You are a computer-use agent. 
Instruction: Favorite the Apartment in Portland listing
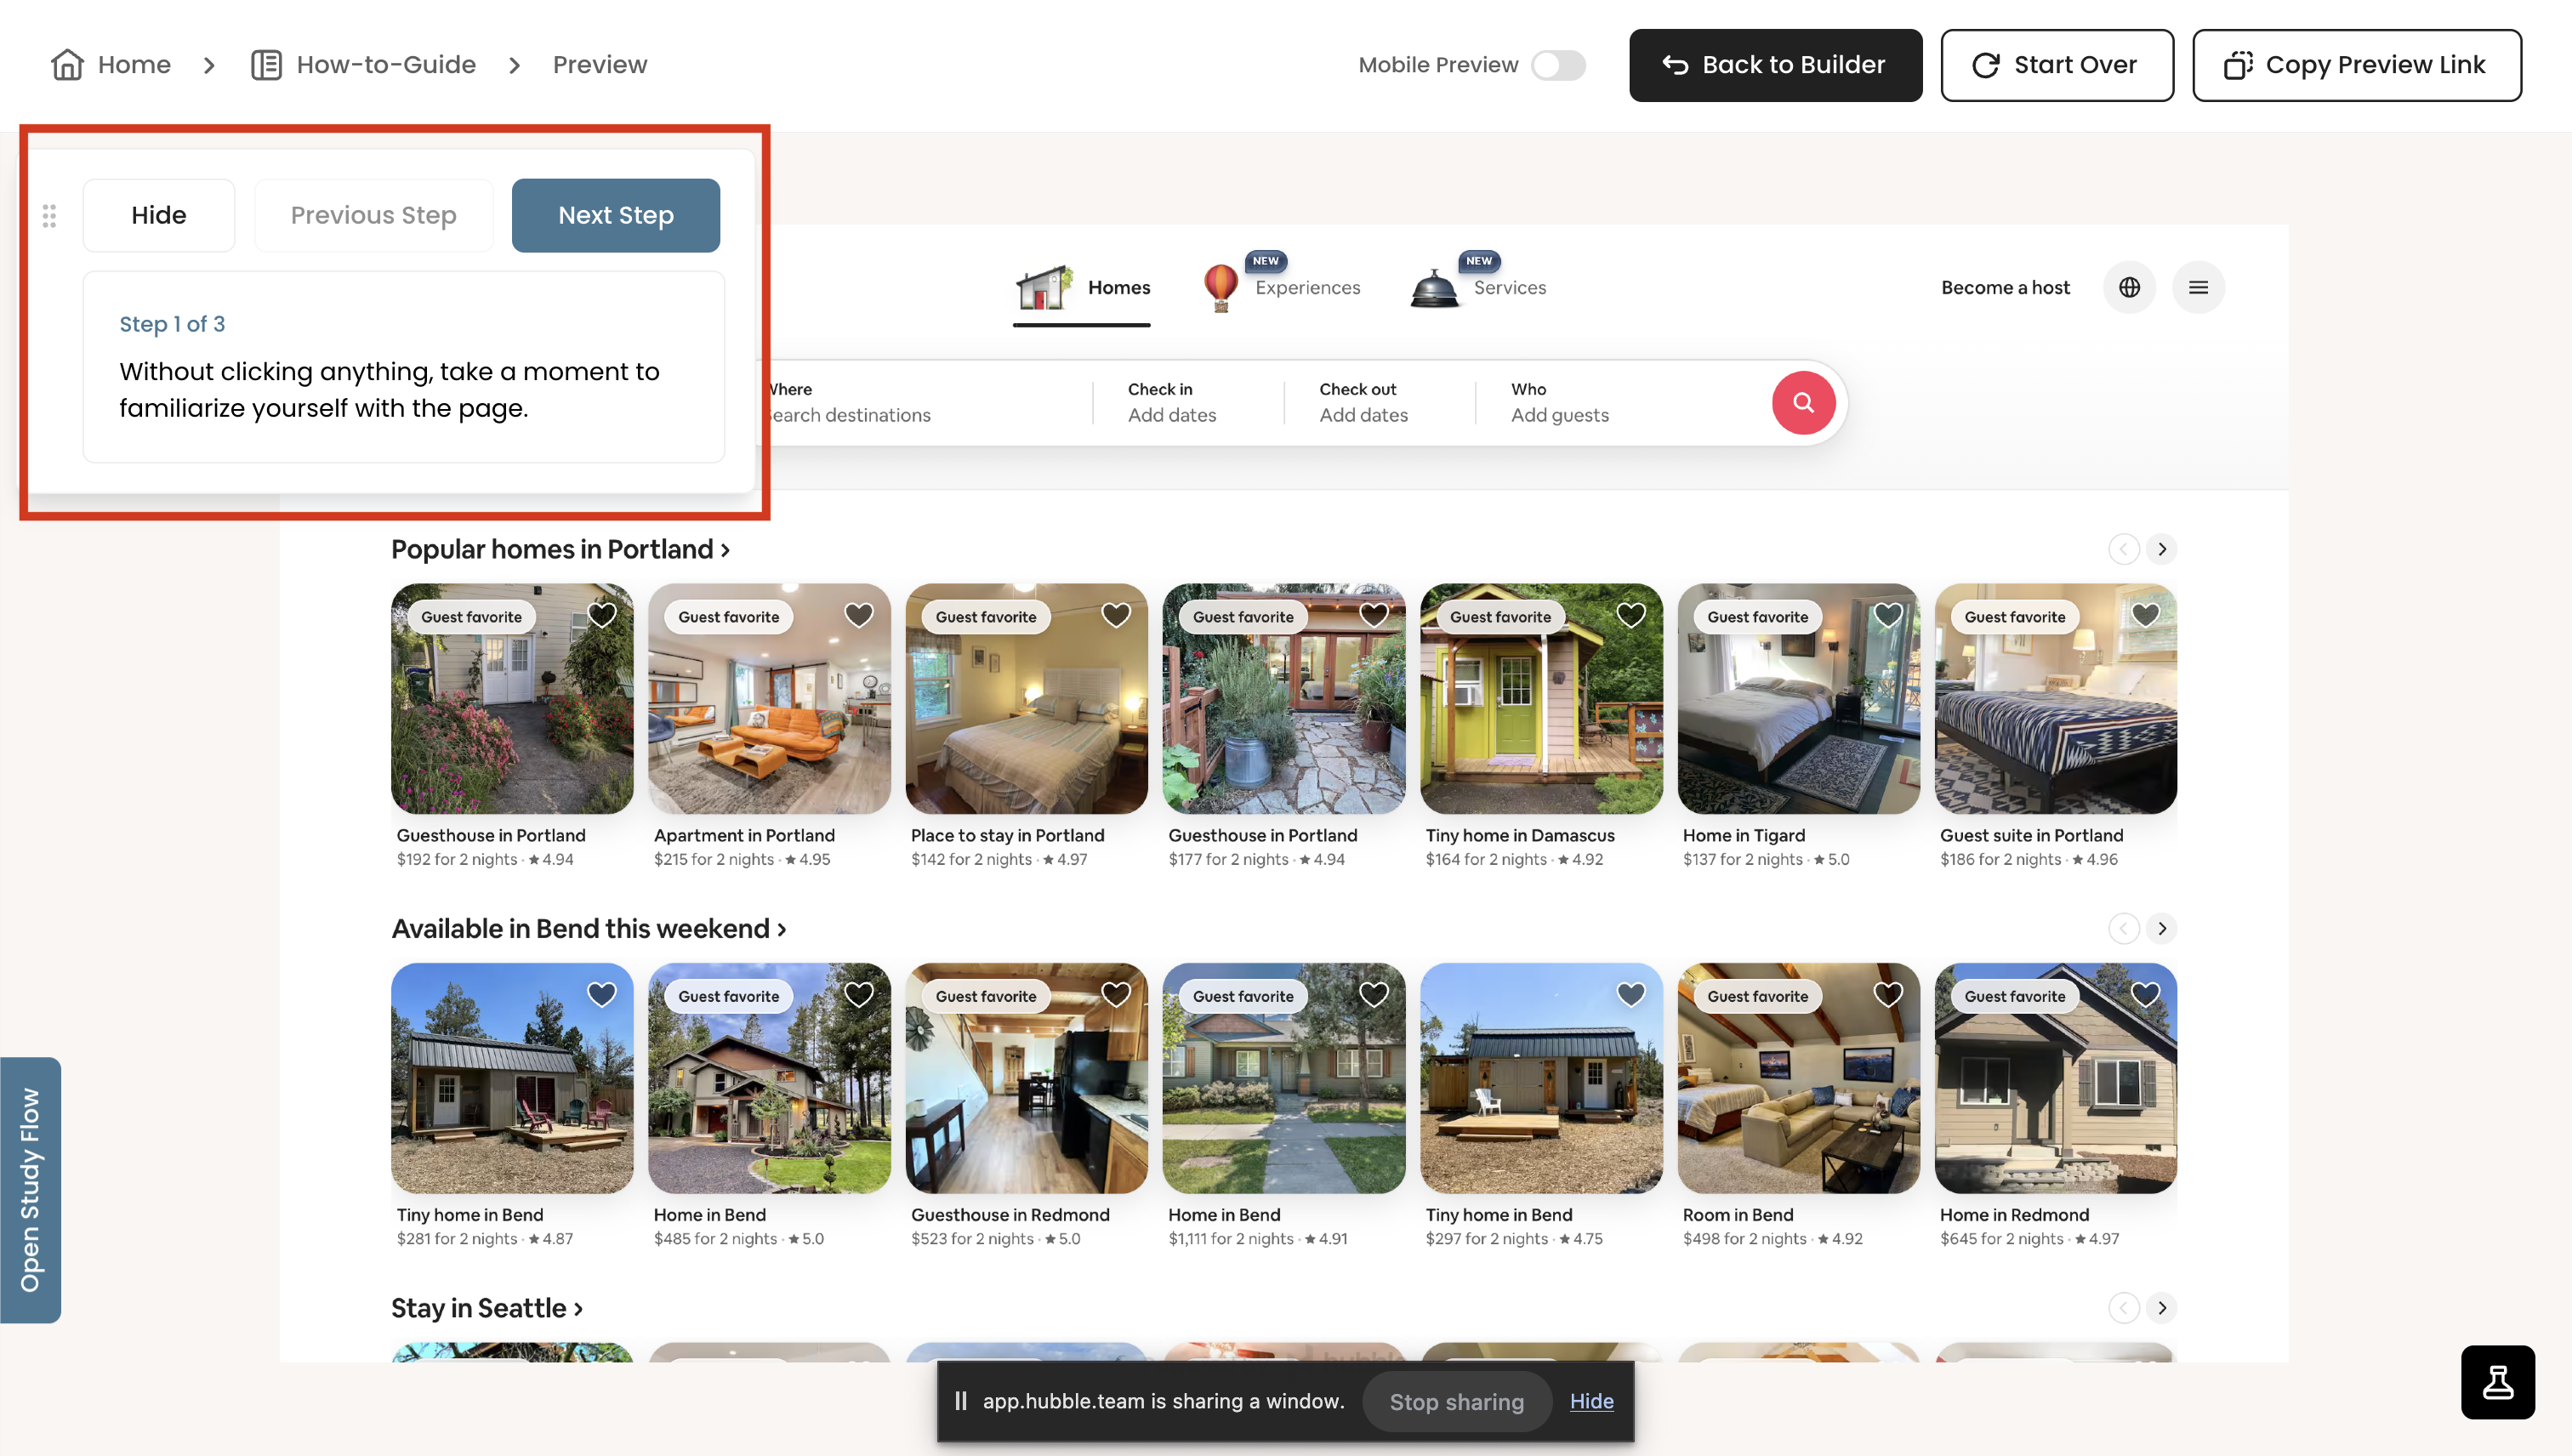pyautogui.click(x=859, y=615)
